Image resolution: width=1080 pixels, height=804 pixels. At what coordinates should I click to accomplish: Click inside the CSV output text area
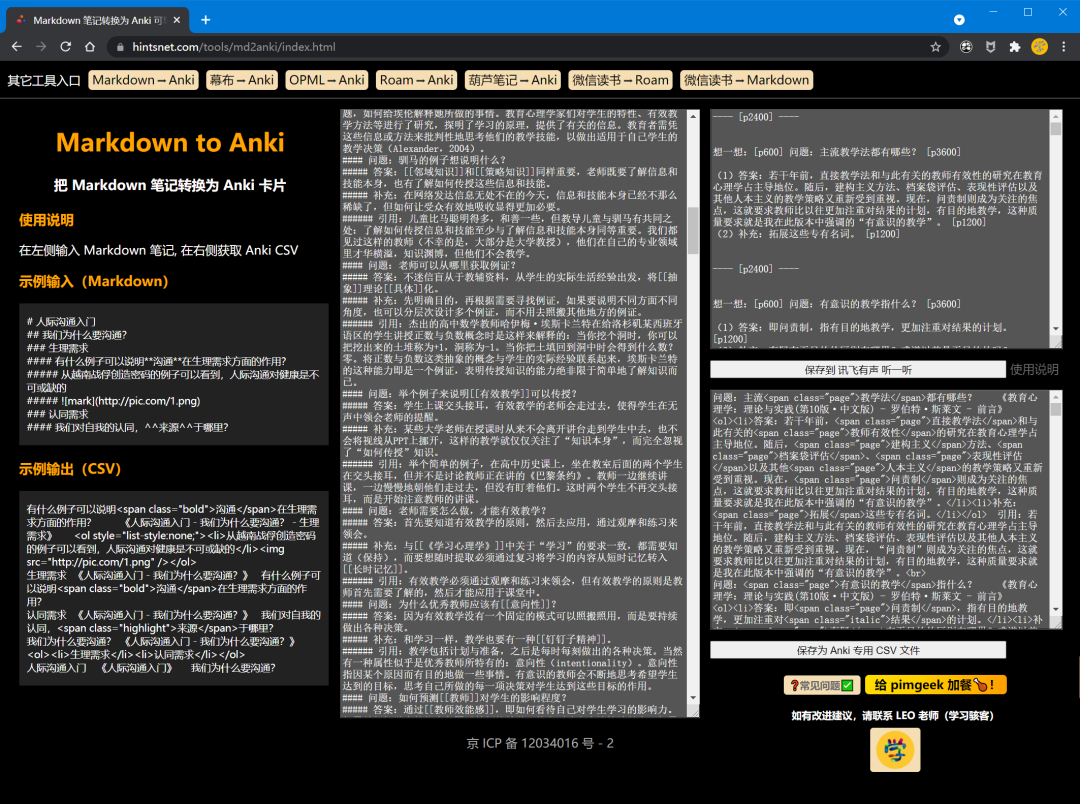pyautogui.click(x=880, y=509)
